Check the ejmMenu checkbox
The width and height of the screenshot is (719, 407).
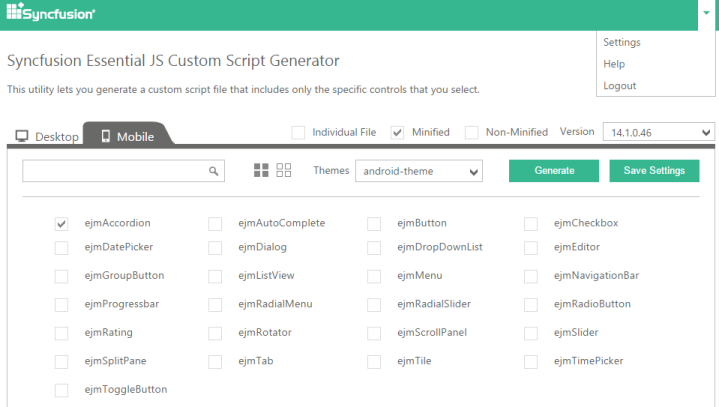374,276
